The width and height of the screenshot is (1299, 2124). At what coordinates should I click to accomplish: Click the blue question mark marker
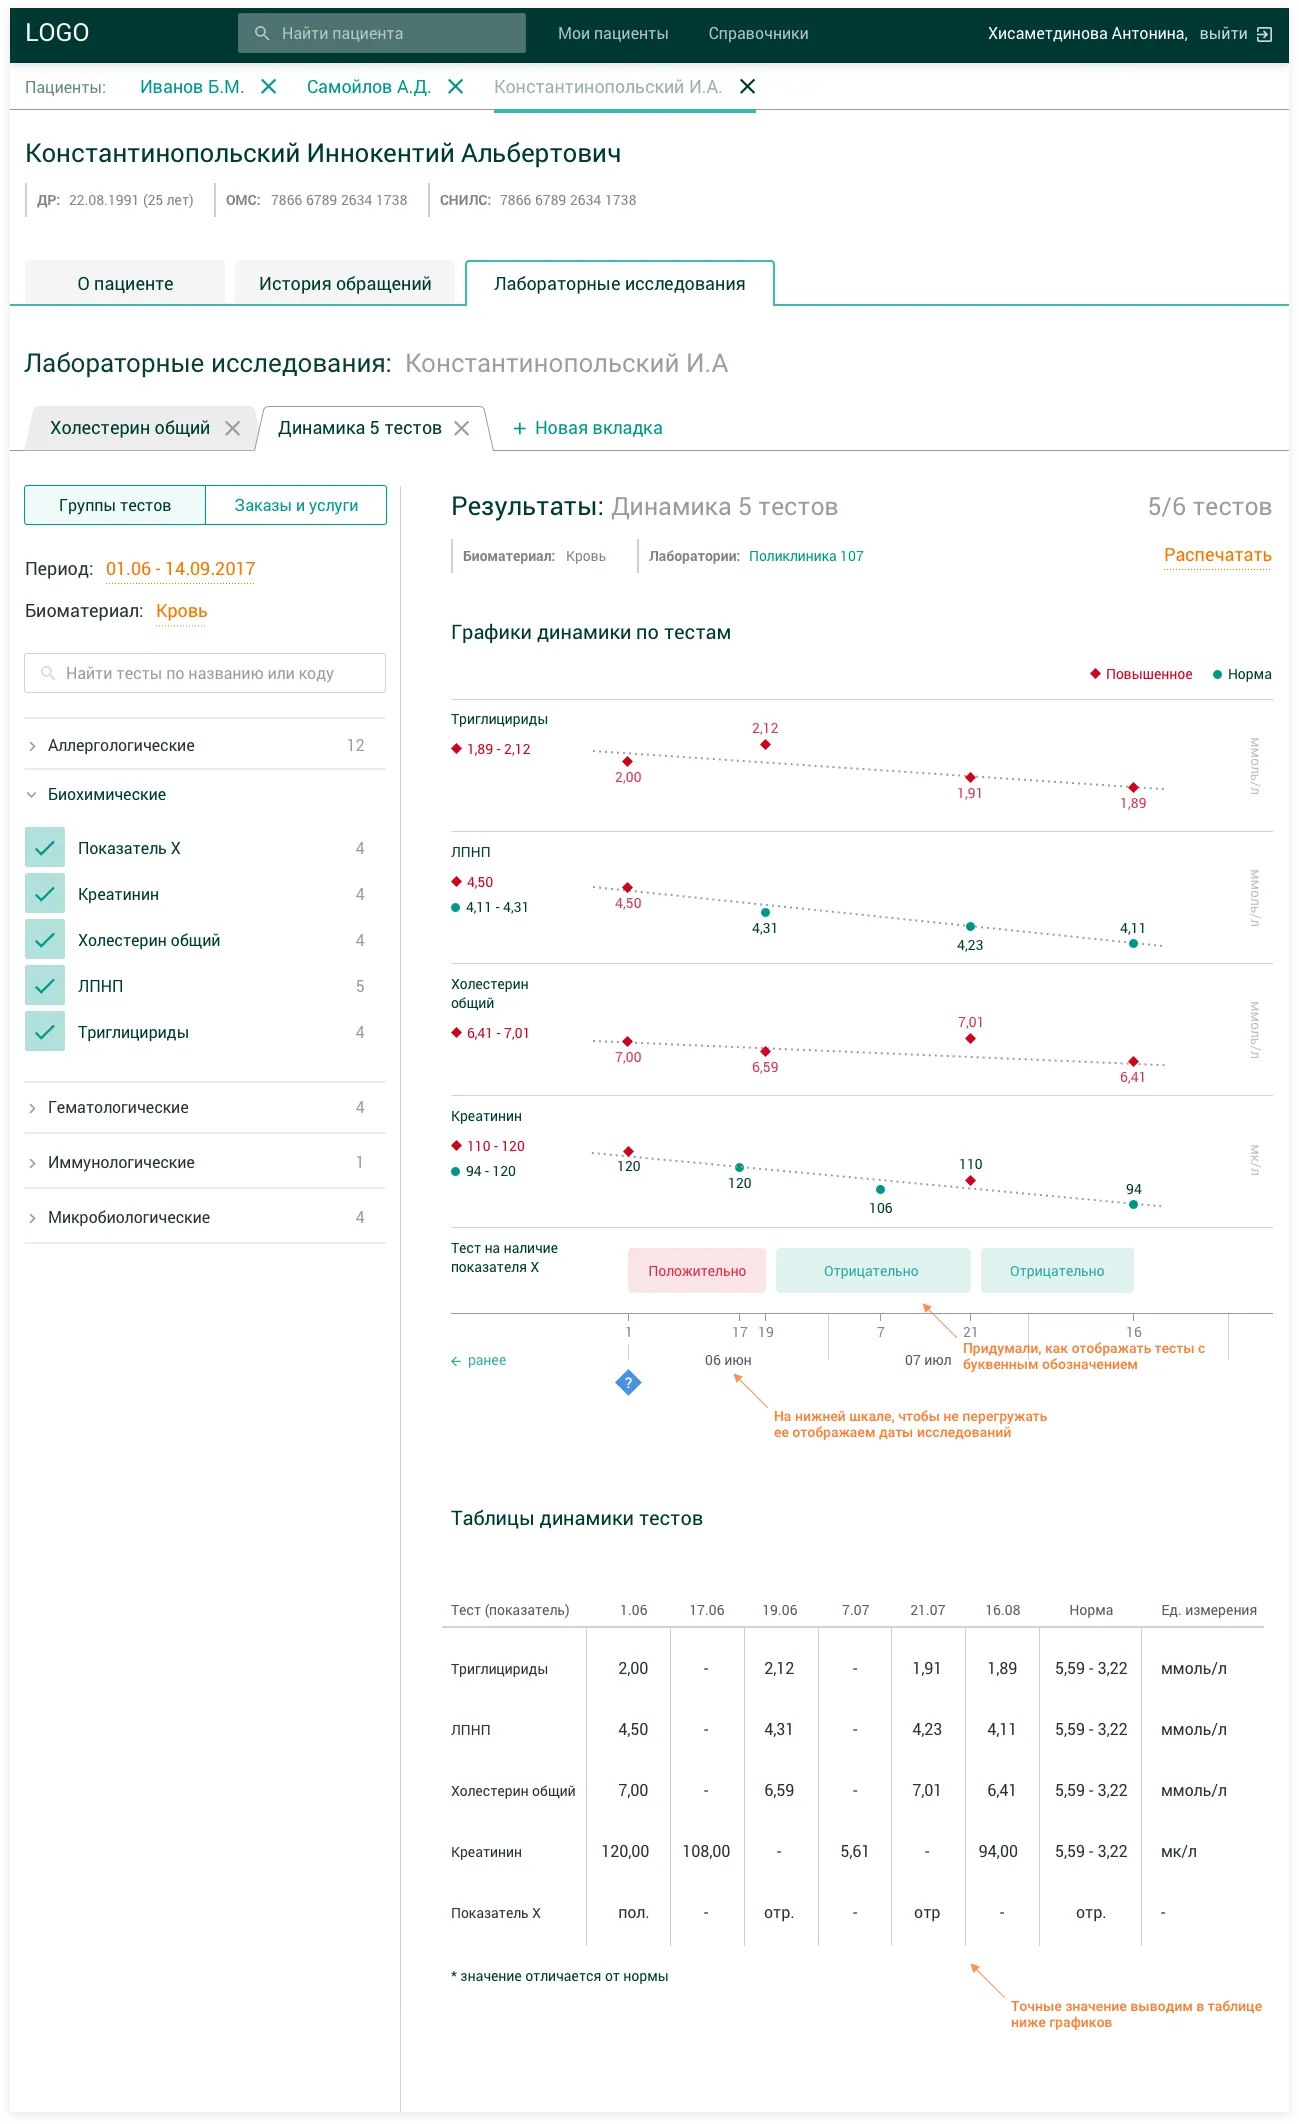click(628, 1383)
